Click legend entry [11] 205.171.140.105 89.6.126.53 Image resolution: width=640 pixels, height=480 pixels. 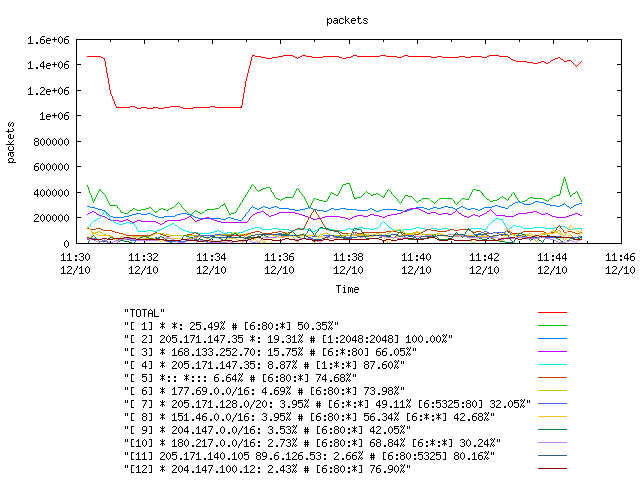pos(309,456)
